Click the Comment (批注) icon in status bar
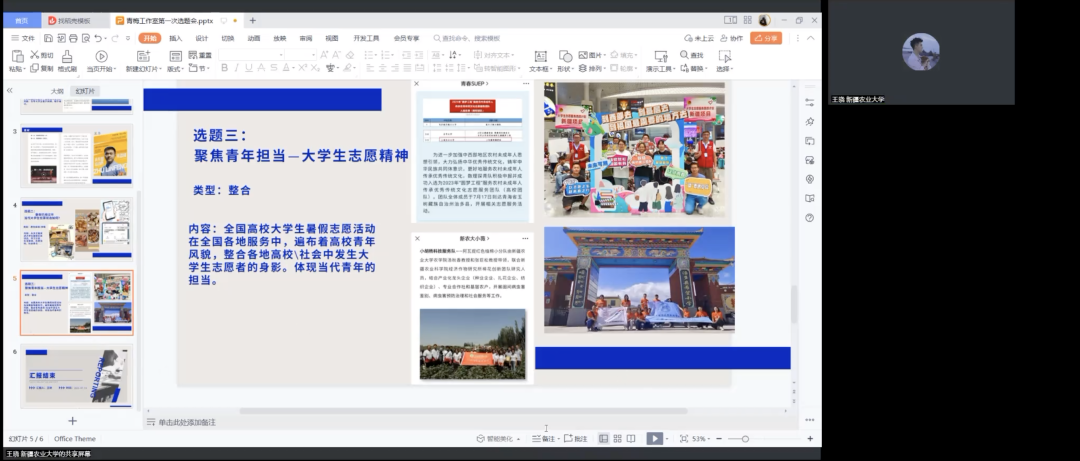This screenshot has height=461, width=1080. coord(568,439)
